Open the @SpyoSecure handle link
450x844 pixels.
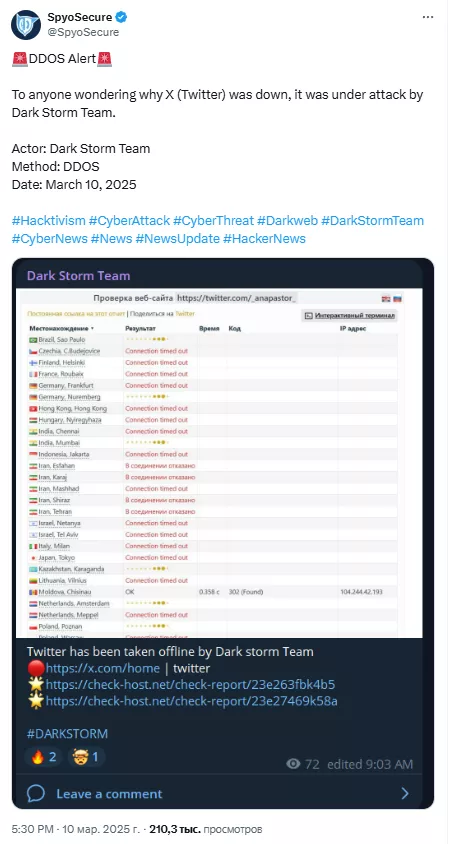click(x=83, y=32)
